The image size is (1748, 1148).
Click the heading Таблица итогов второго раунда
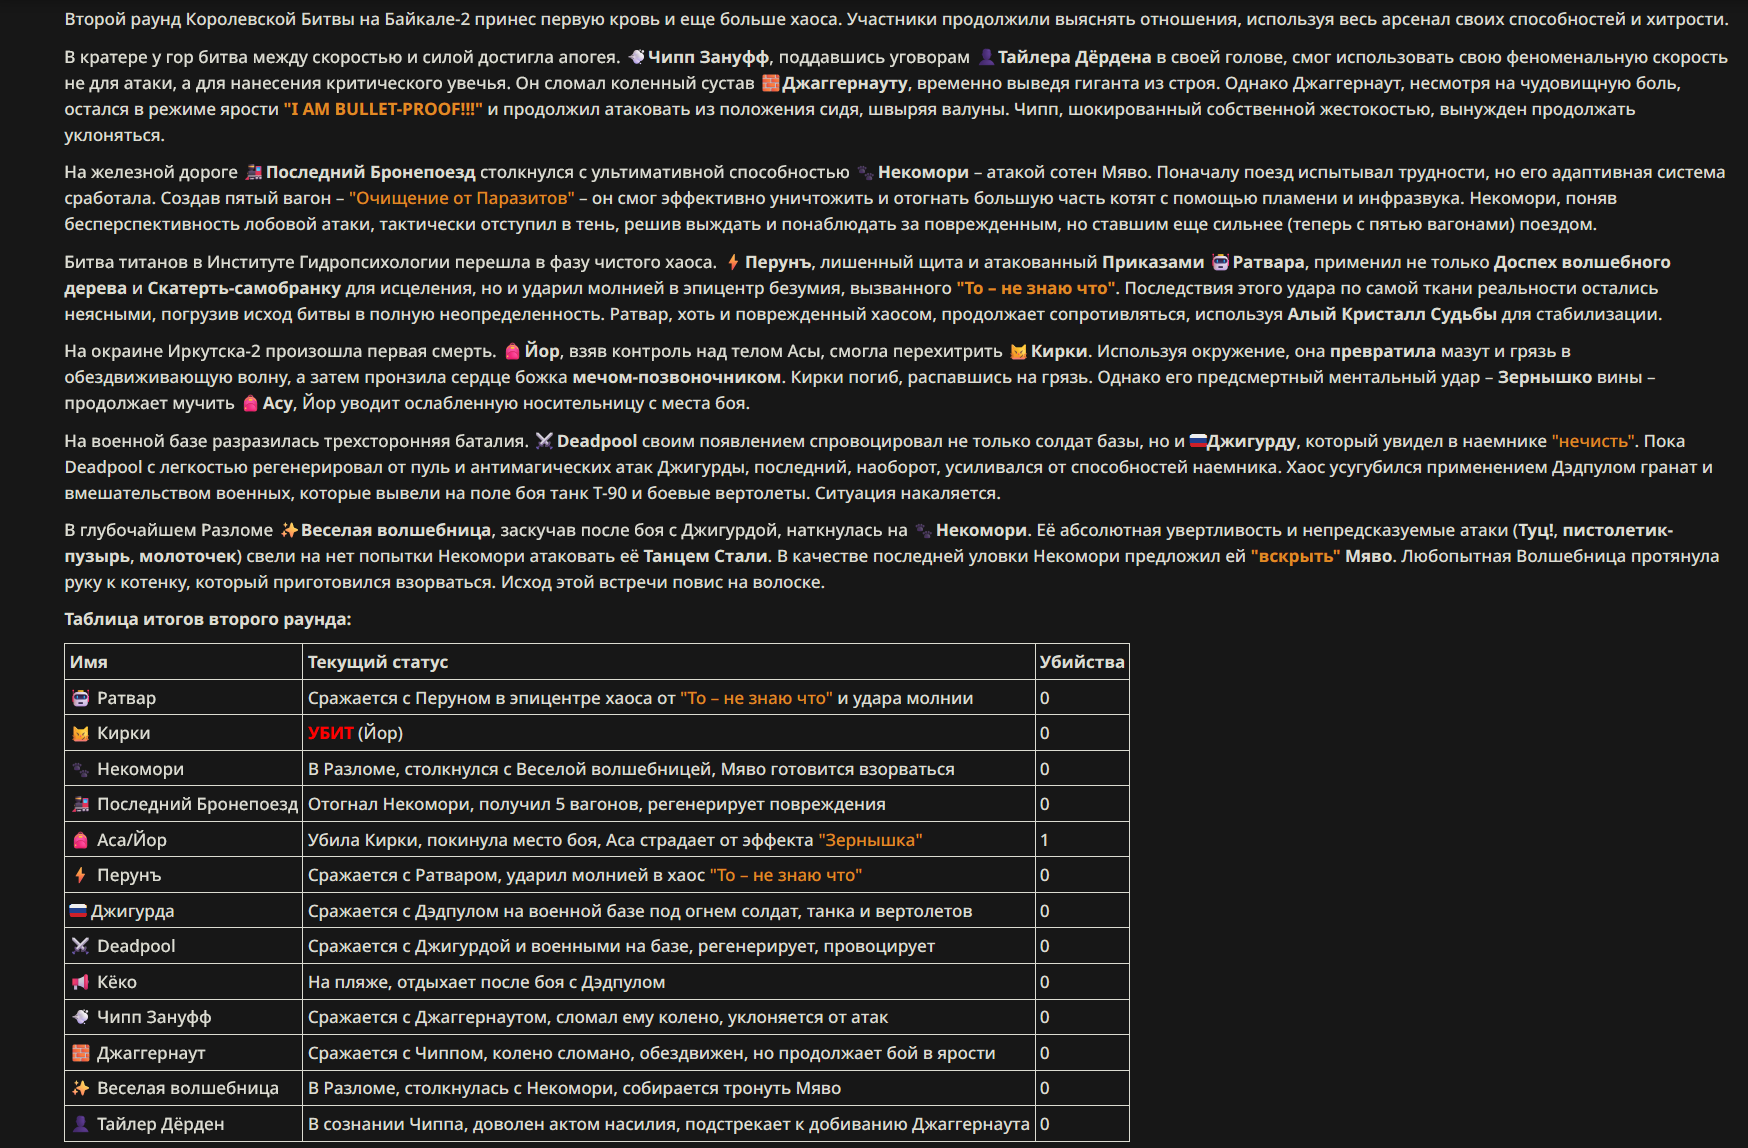click(208, 619)
